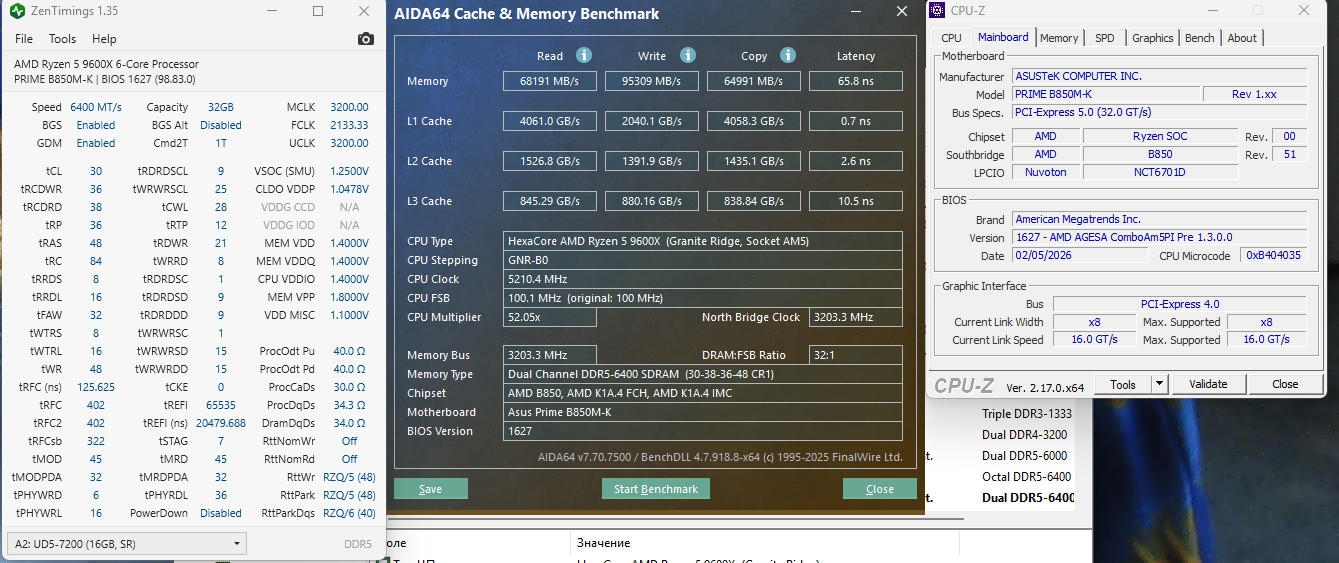
Task: Click the Validate button in CPU-Z
Action: coord(1207,384)
